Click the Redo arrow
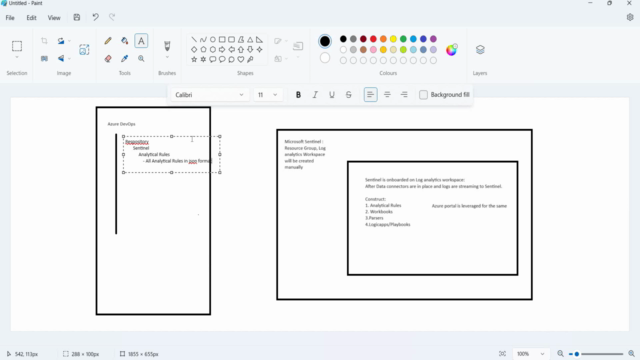This screenshot has width=640, height=360. pyautogui.click(x=112, y=18)
